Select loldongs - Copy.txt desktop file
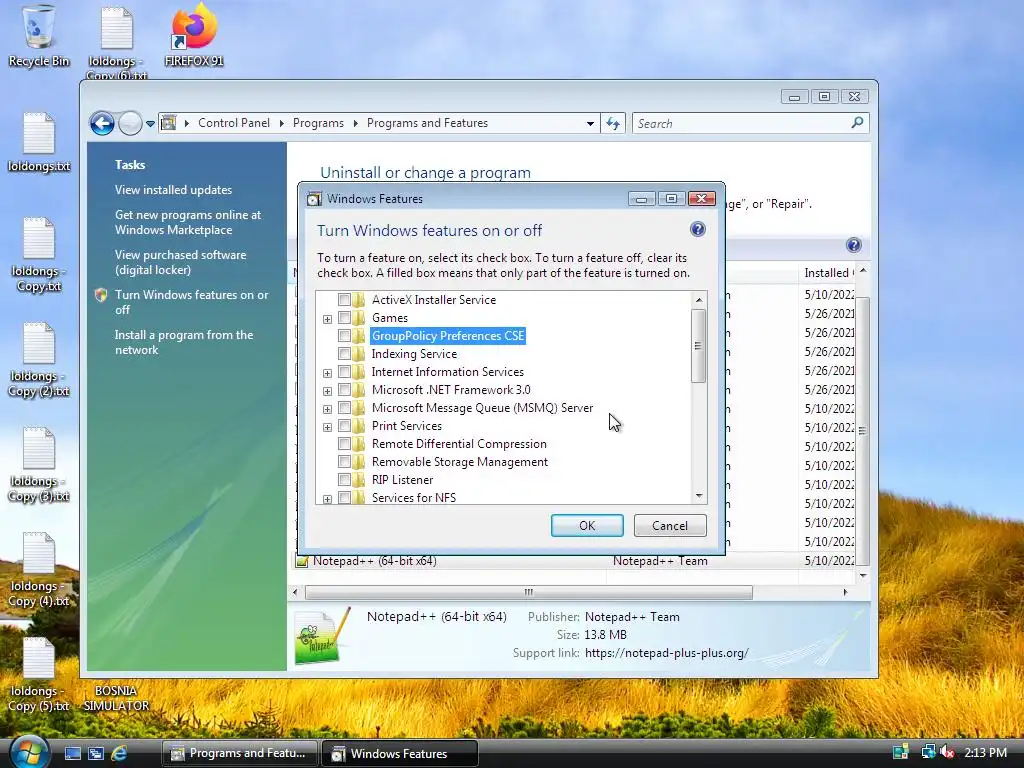 39,255
